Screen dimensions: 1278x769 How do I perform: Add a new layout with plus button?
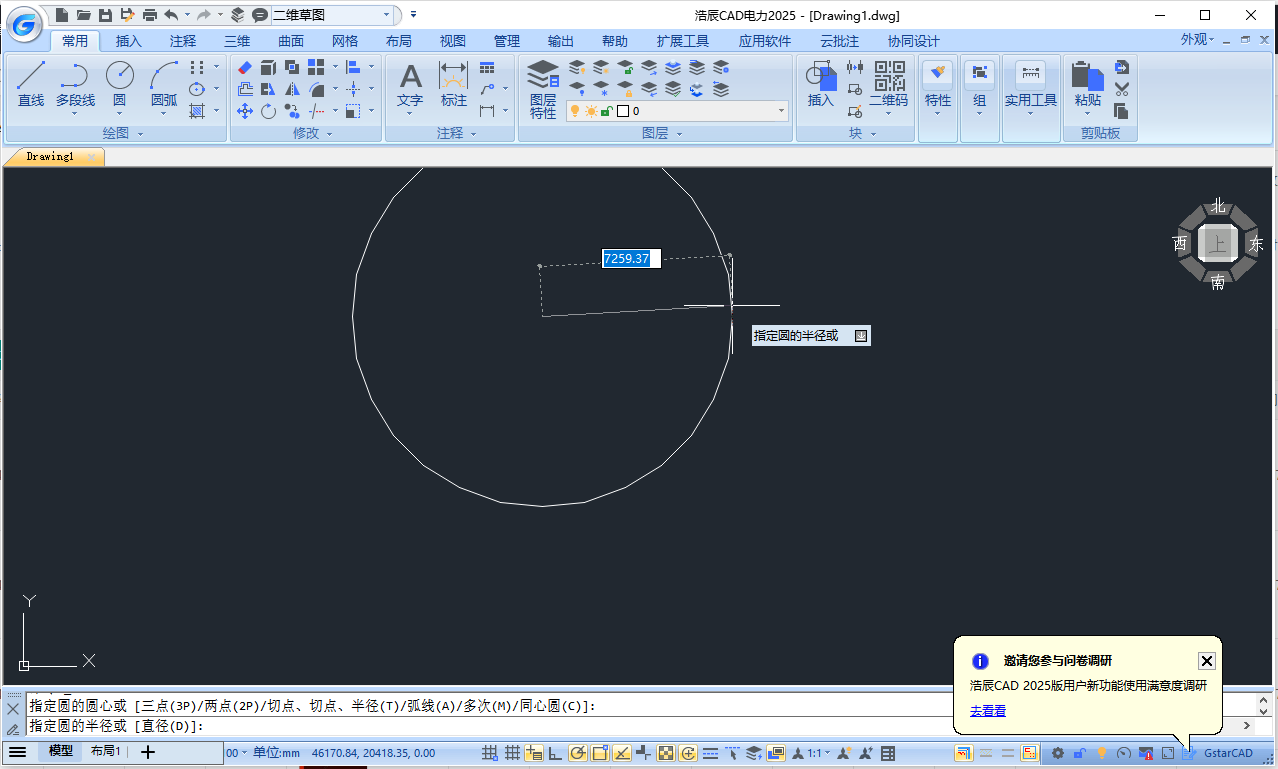pos(148,752)
